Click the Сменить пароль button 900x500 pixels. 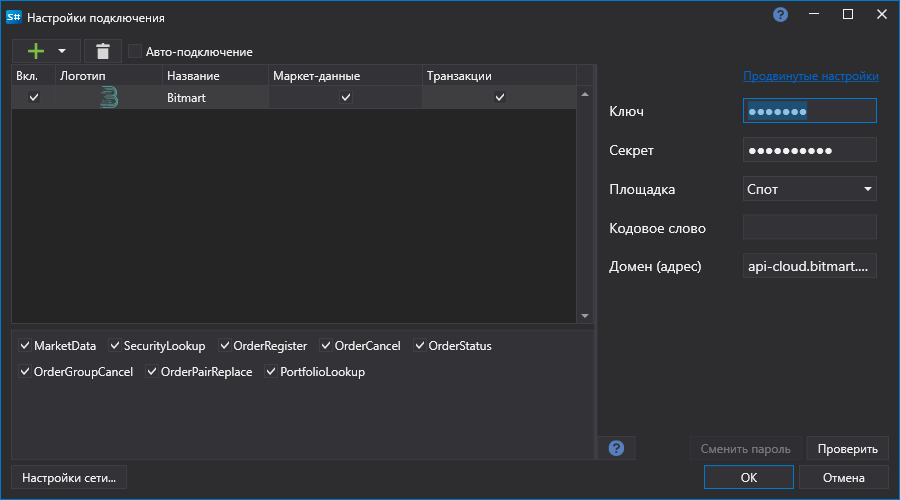coord(745,449)
